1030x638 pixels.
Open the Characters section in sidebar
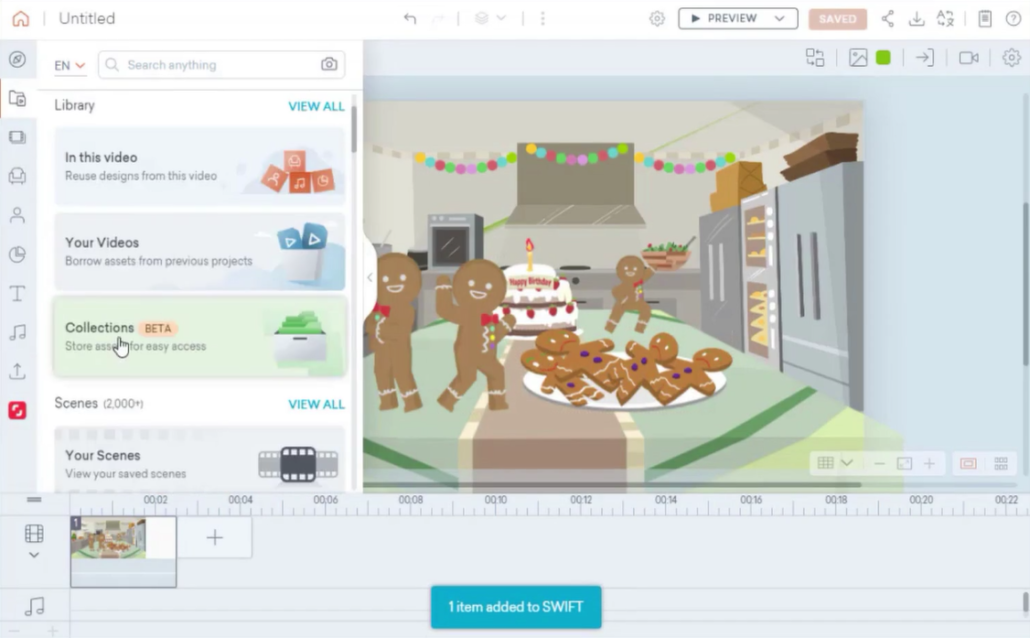pyautogui.click(x=17, y=215)
